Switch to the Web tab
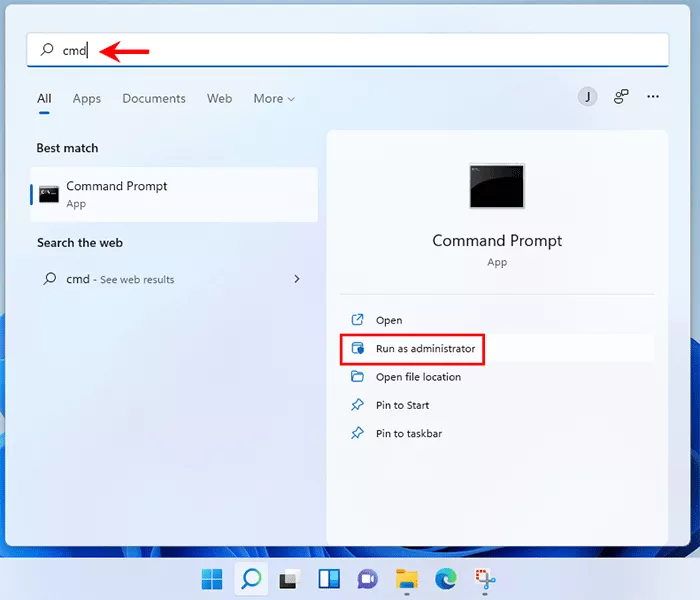The height and width of the screenshot is (600, 700). coord(219,99)
